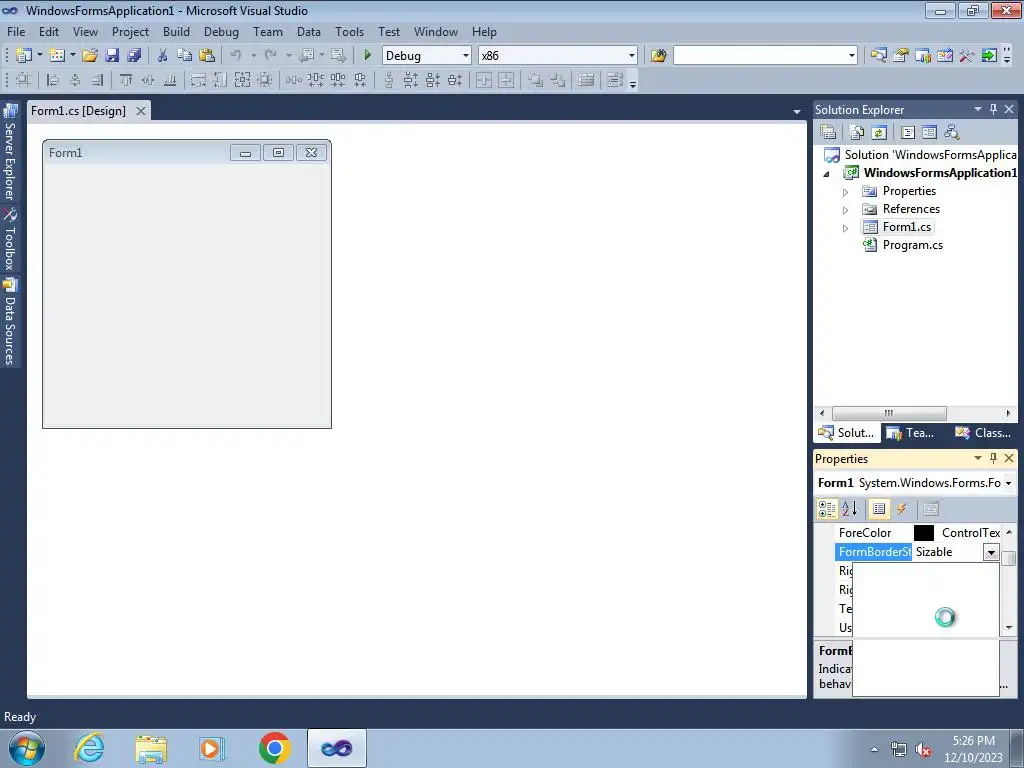Click the Add New Item toolbar icon
Screen dimensions: 1024x768
coord(57,56)
